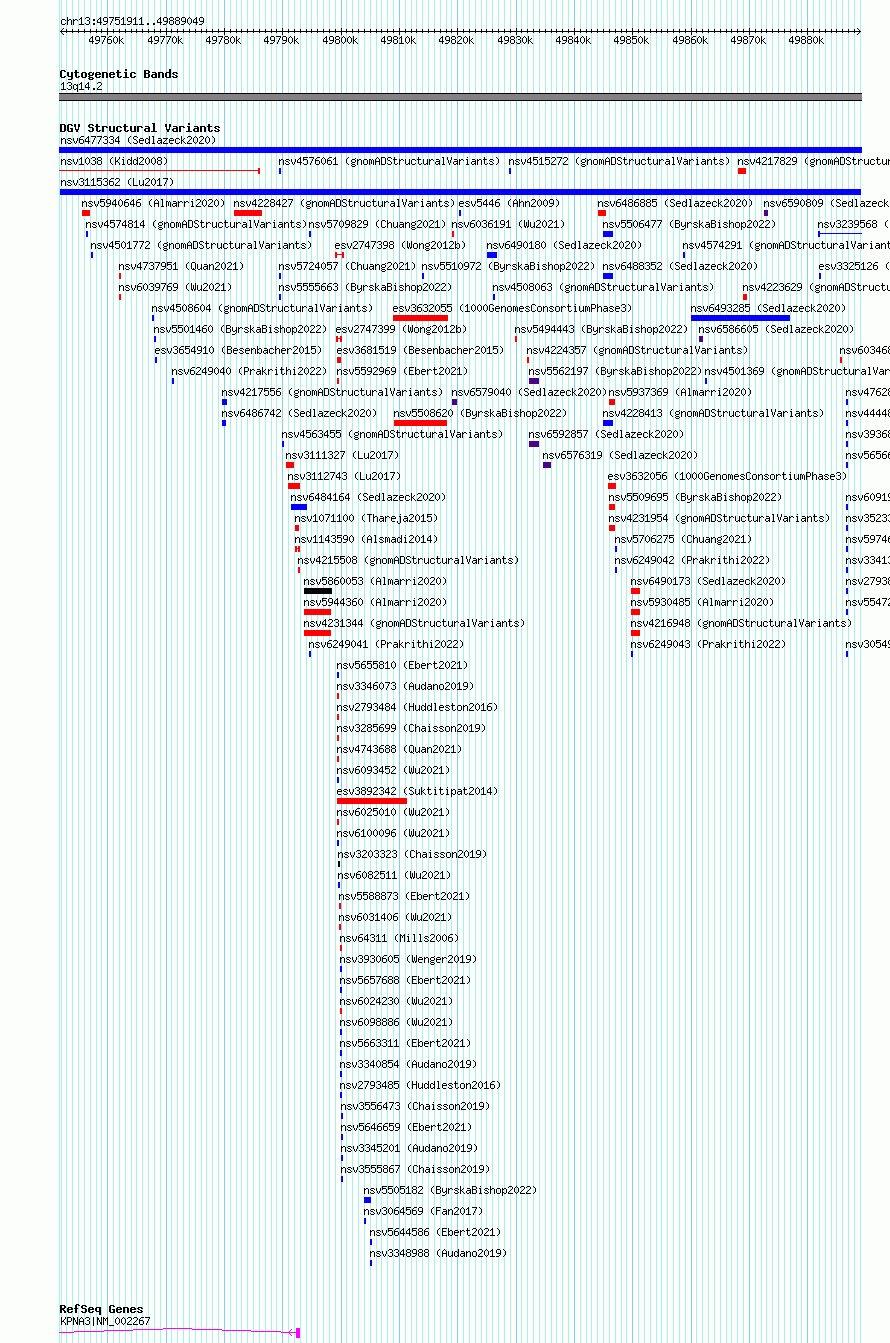
Task: Select nsv5706275 (Chuang2021) variant
Action: click(x=684, y=539)
